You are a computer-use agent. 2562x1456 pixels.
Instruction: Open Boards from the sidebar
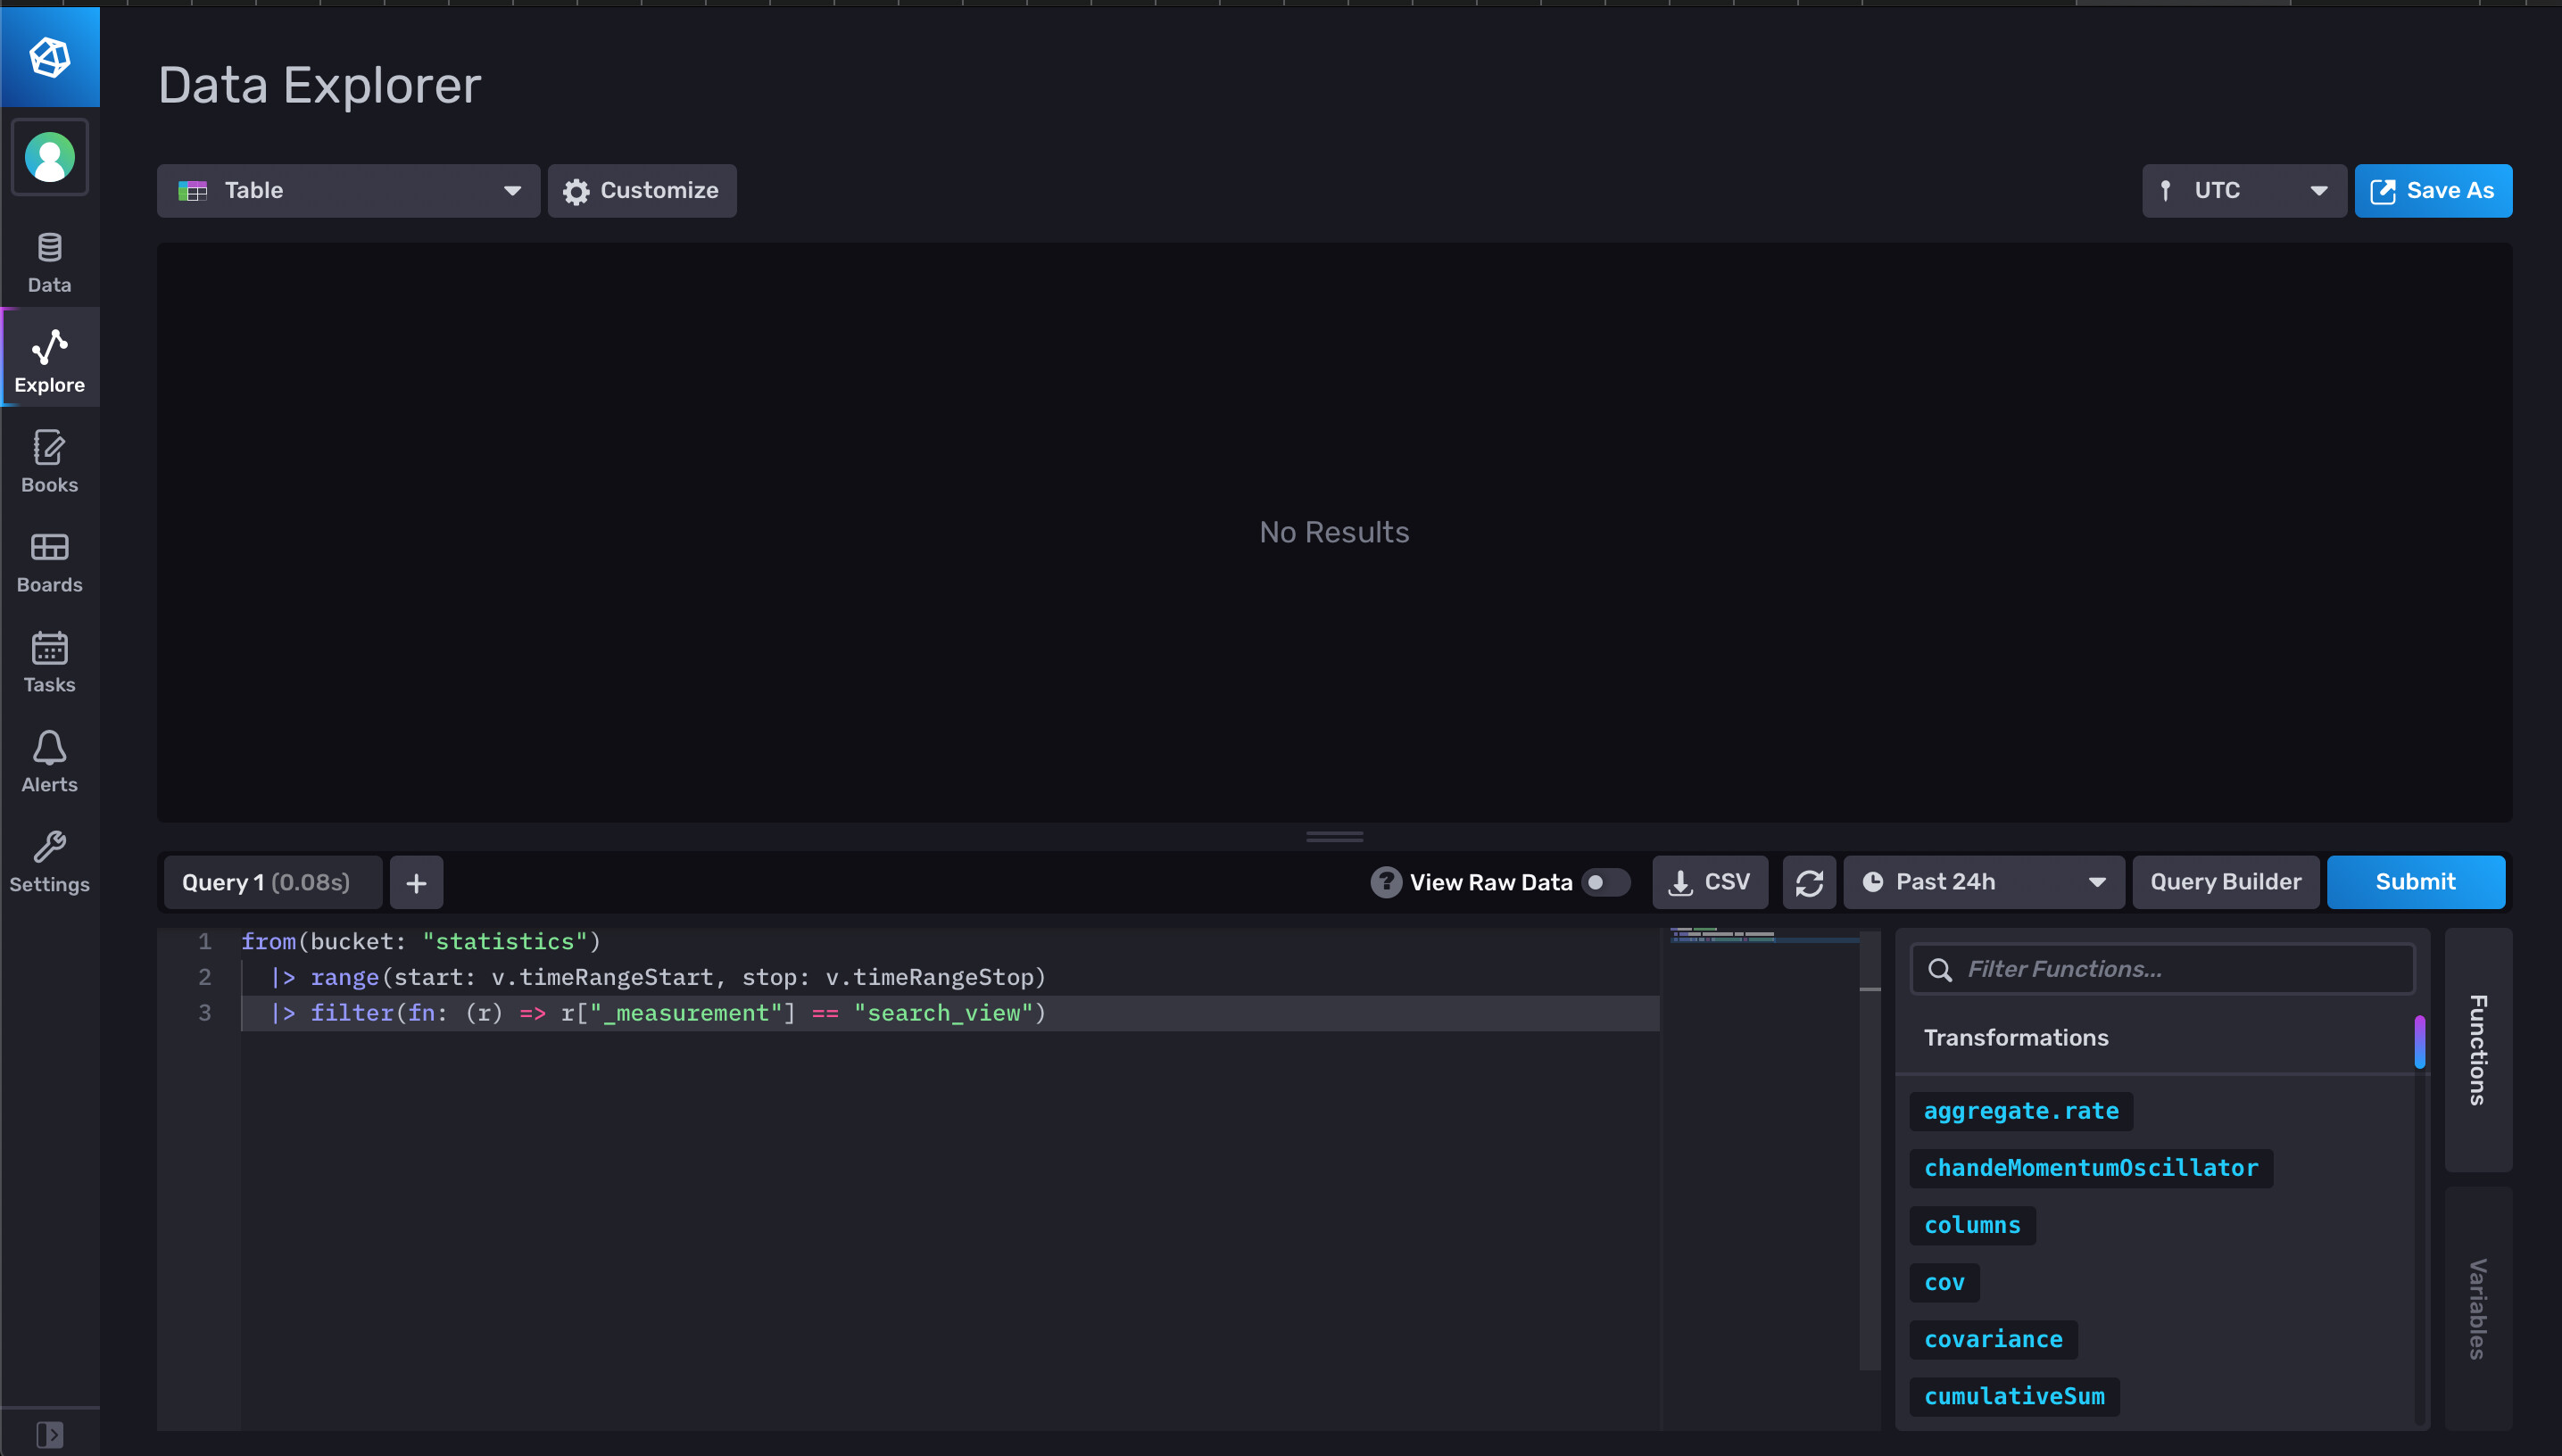pos(49,562)
